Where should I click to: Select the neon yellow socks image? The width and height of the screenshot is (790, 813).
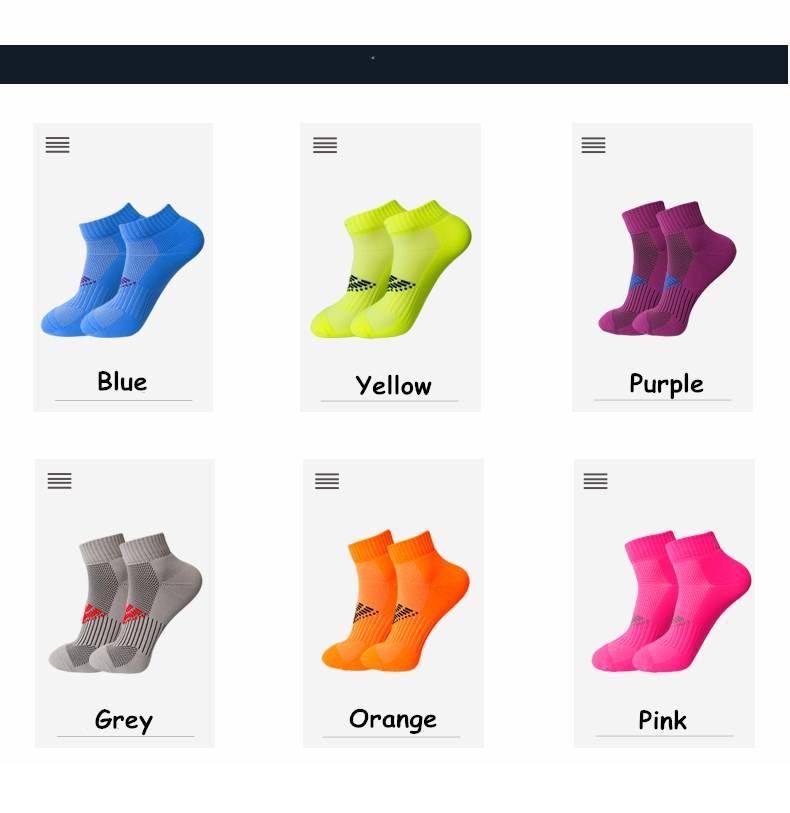pyautogui.click(x=391, y=269)
